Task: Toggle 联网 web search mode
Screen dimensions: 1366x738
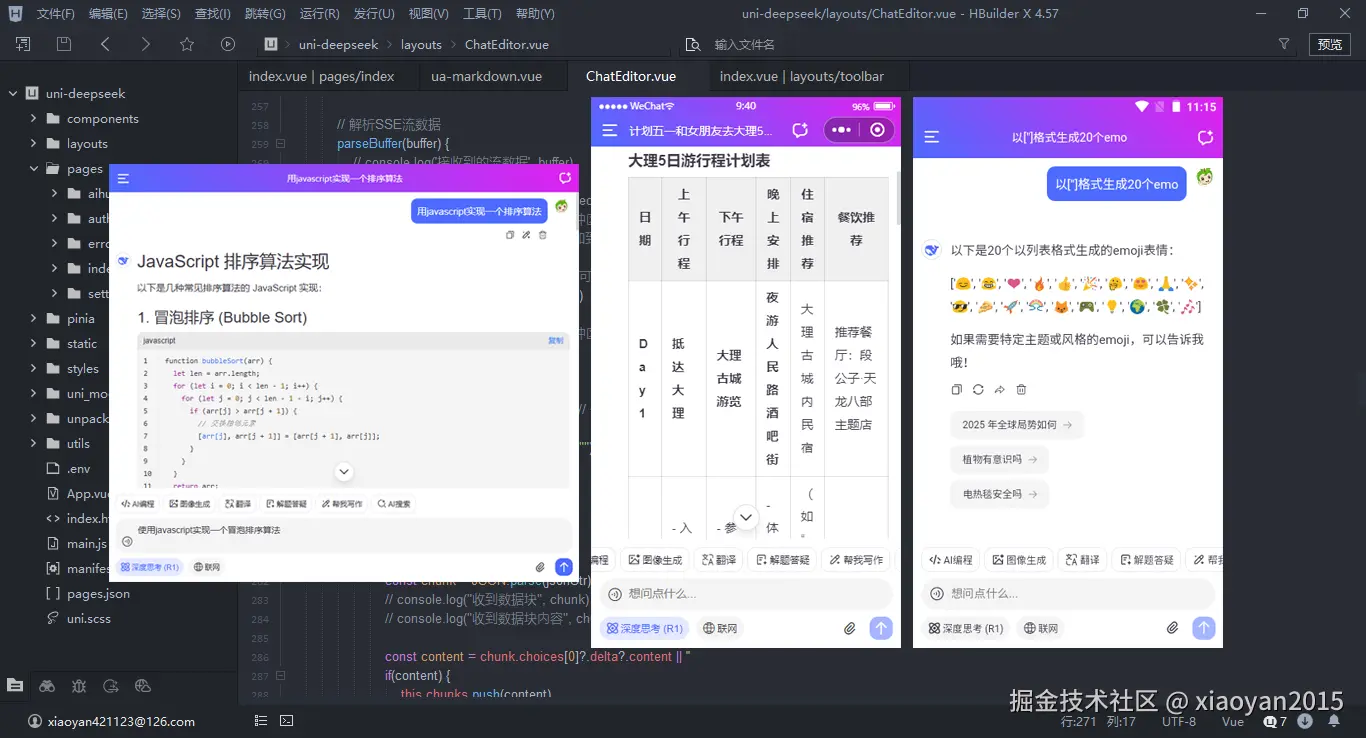Action: 1040,628
